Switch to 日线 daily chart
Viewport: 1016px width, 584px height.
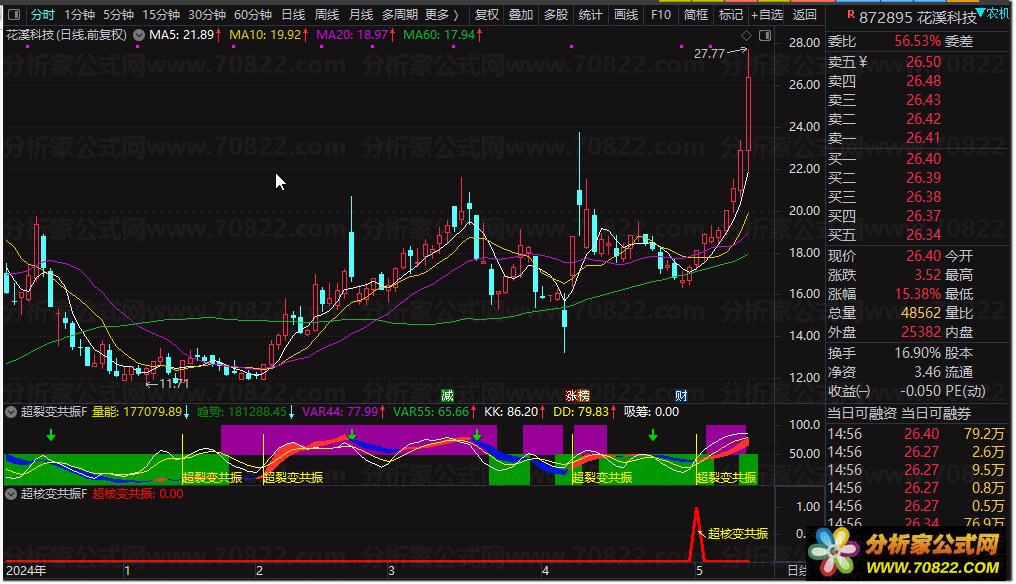click(x=294, y=14)
